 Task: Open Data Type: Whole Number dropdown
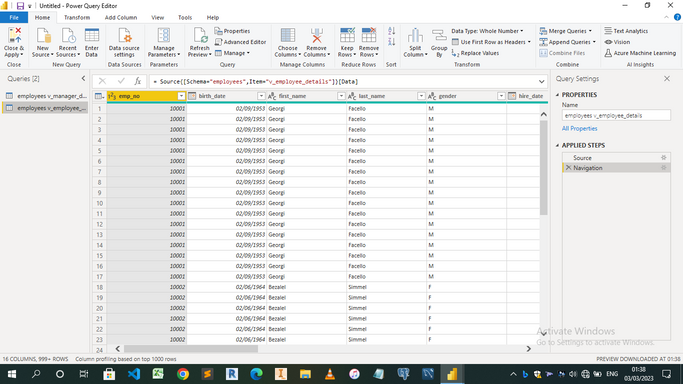487,31
